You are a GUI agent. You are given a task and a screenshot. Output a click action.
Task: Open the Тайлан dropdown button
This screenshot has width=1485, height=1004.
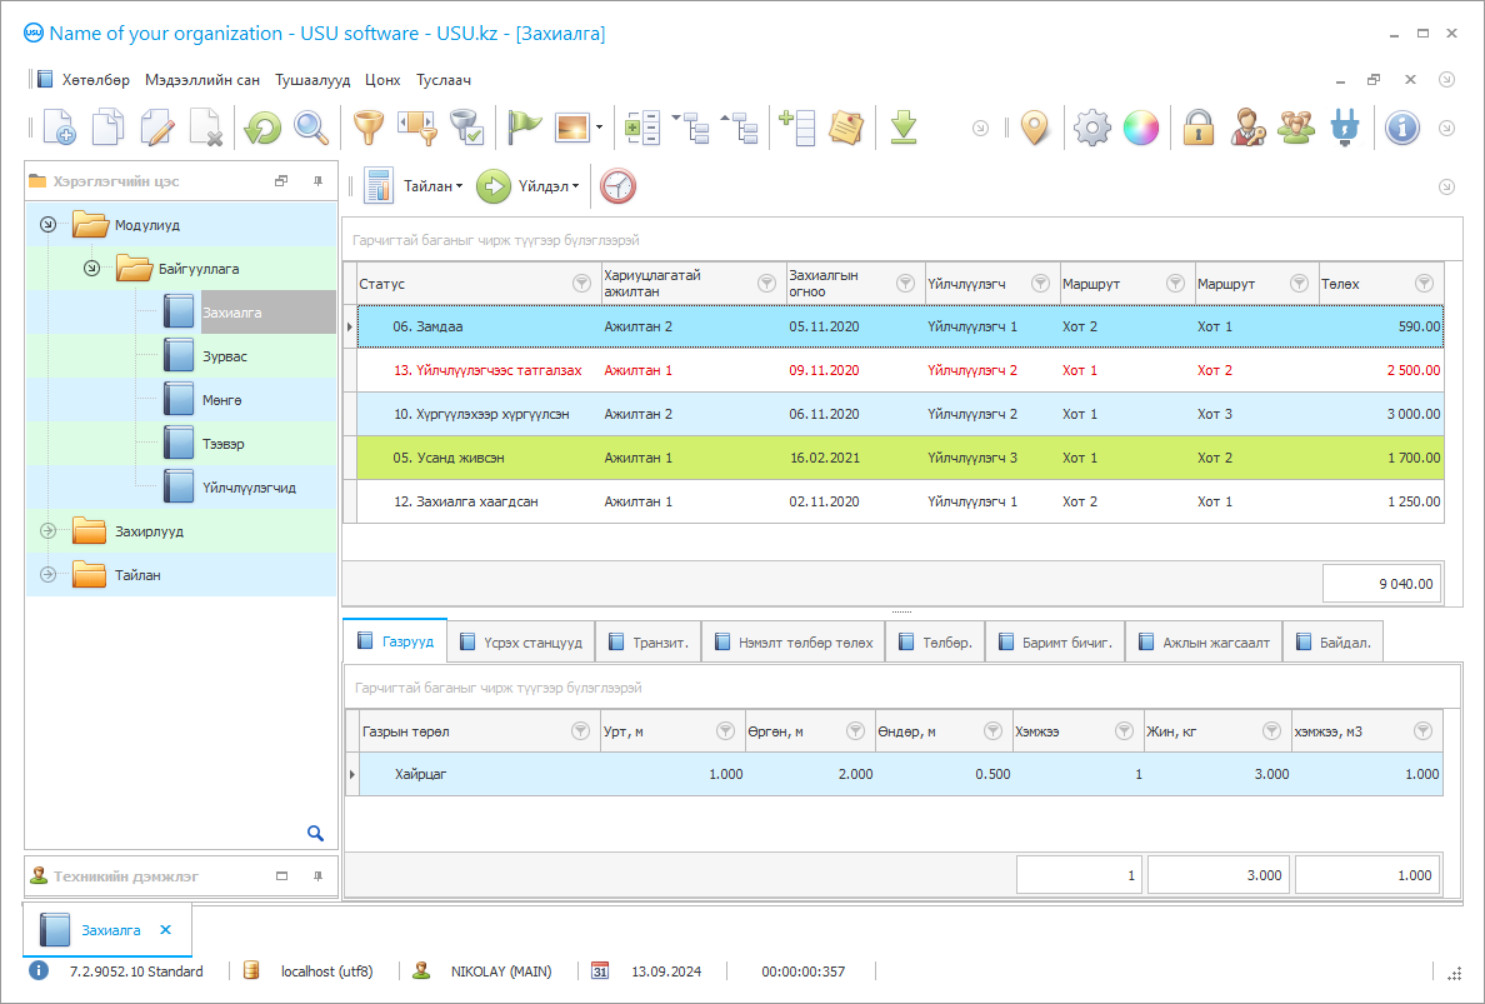[x=415, y=186]
